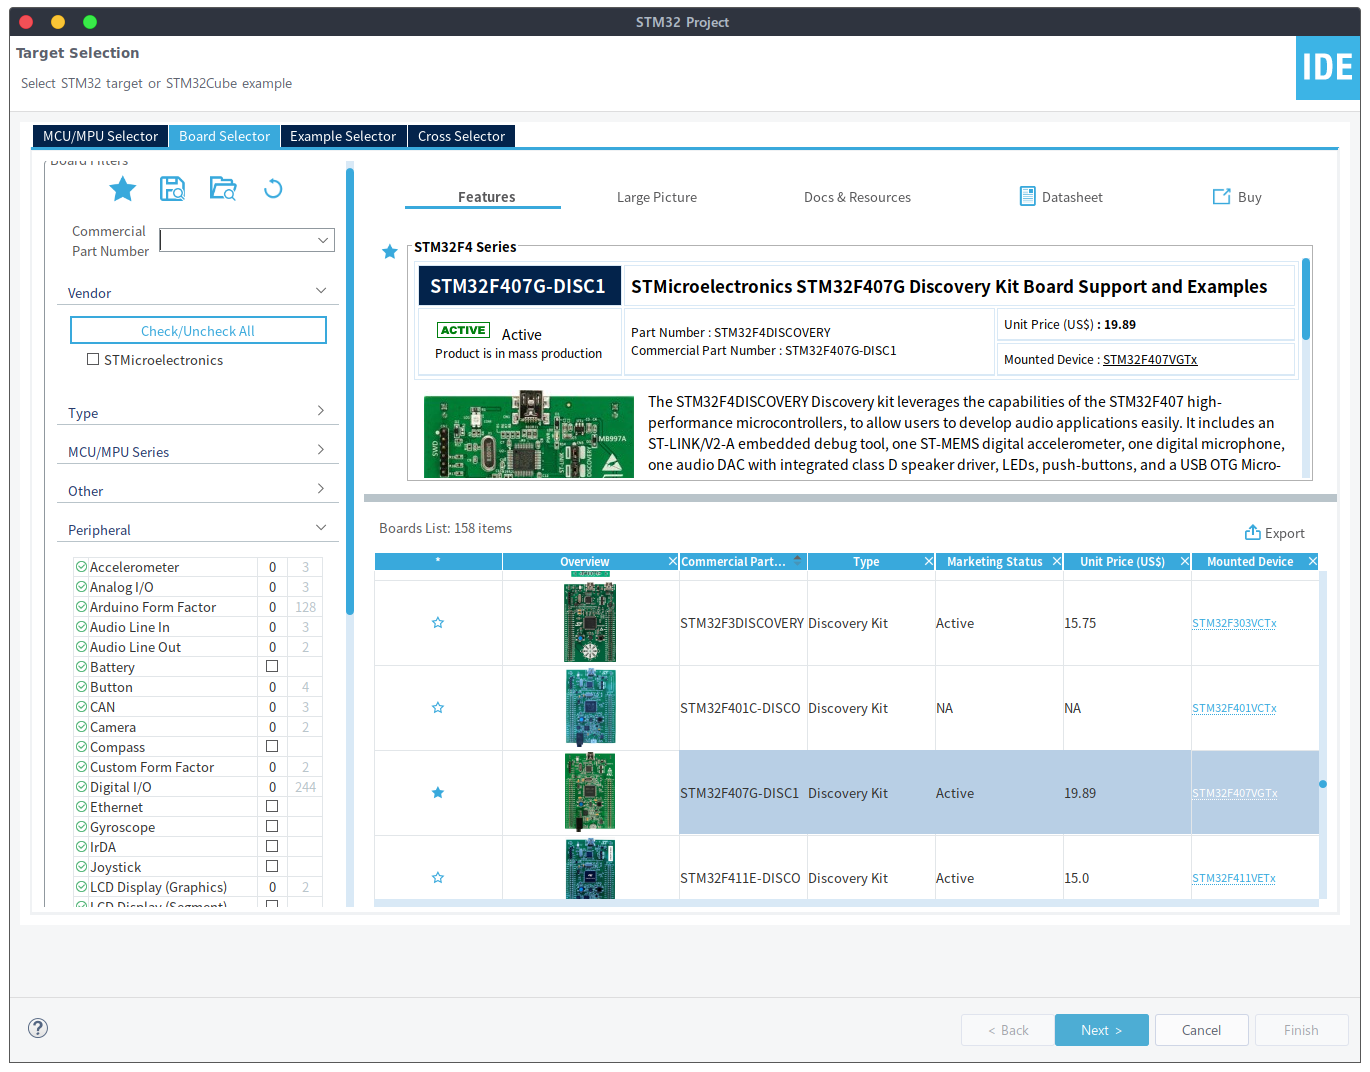Switch to the Cross Selector tab
The height and width of the screenshot is (1072, 1370).
point(461,136)
